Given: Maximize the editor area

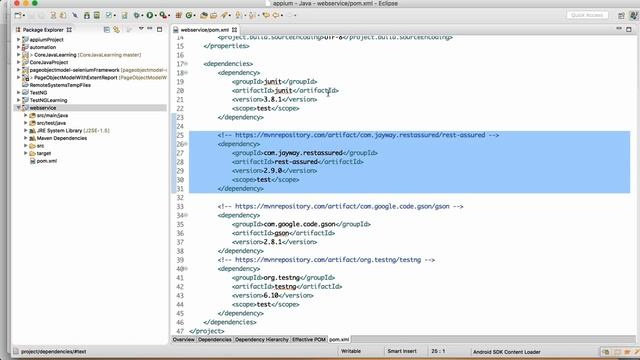Looking at the screenshot, I should pyautogui.click(x=629, y=29).
